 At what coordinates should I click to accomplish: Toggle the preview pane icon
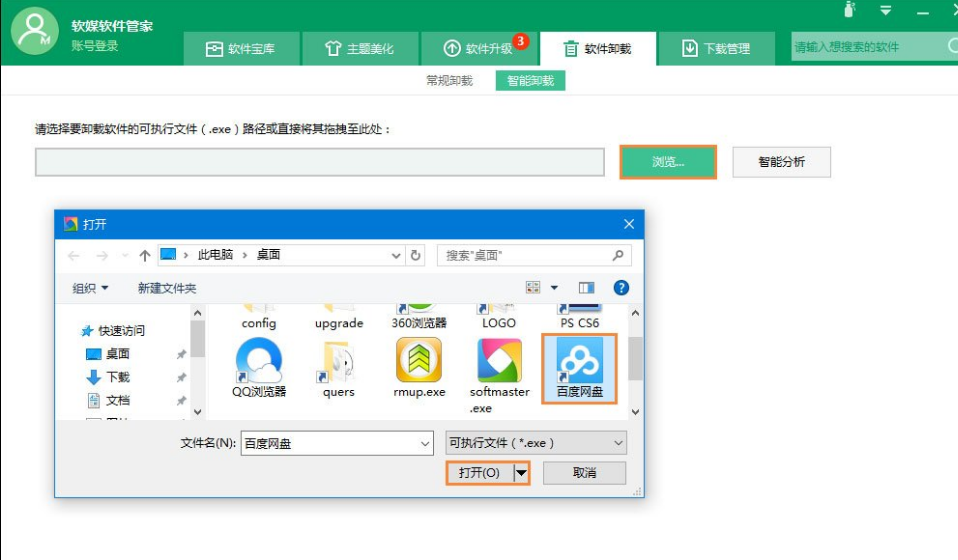click(587, 287)
